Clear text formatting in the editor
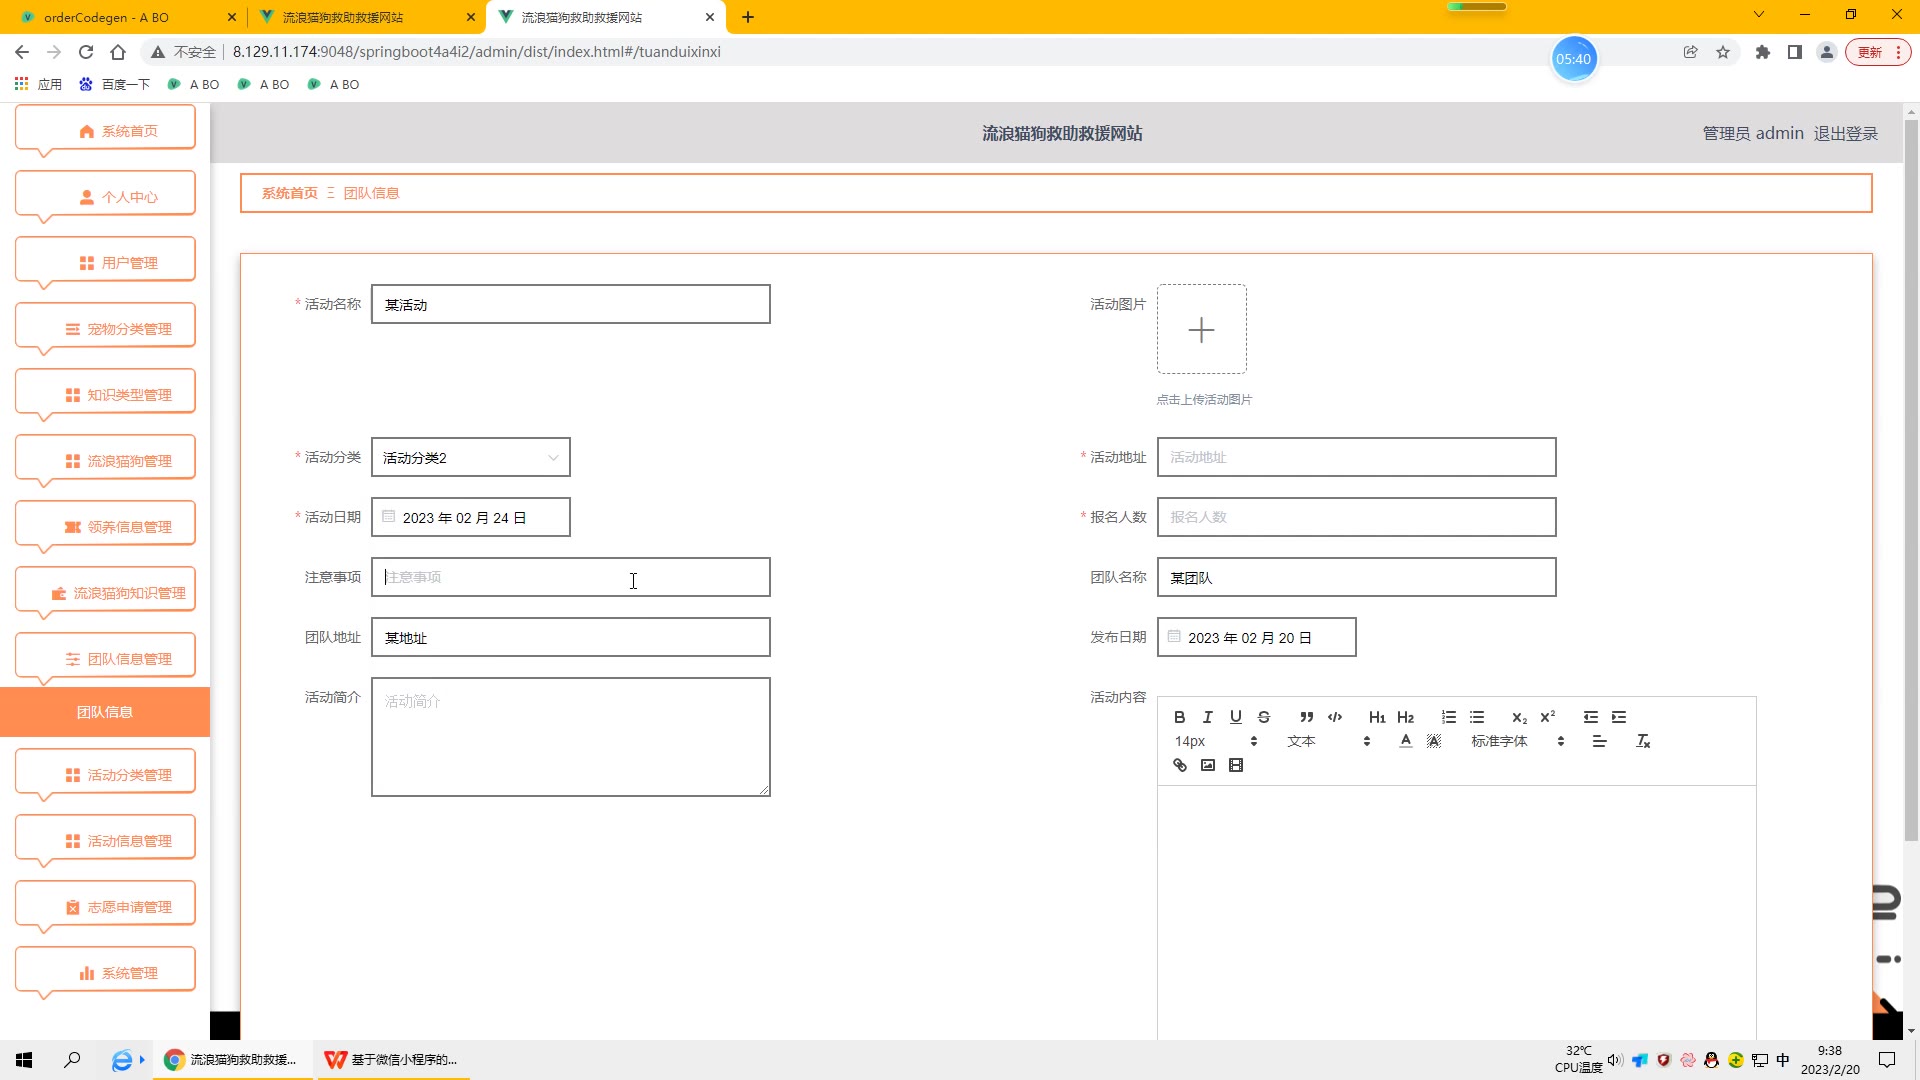This screenshot has width=1920, height=1080. [1643, 741]
